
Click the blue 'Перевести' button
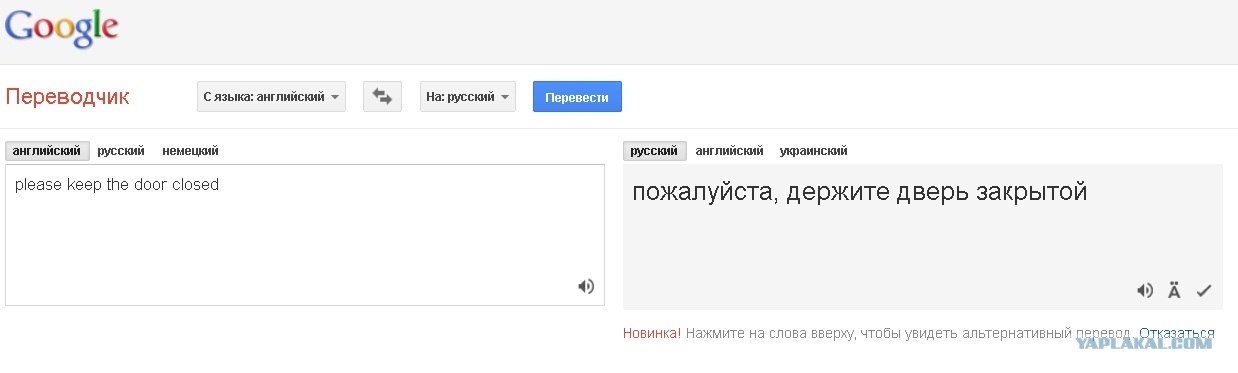(577, 97)
